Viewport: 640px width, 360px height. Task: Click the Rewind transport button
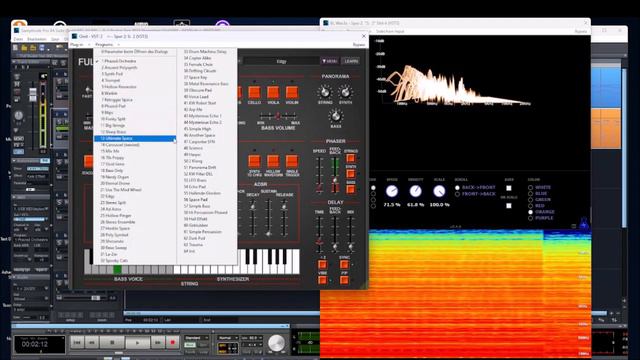92,342
